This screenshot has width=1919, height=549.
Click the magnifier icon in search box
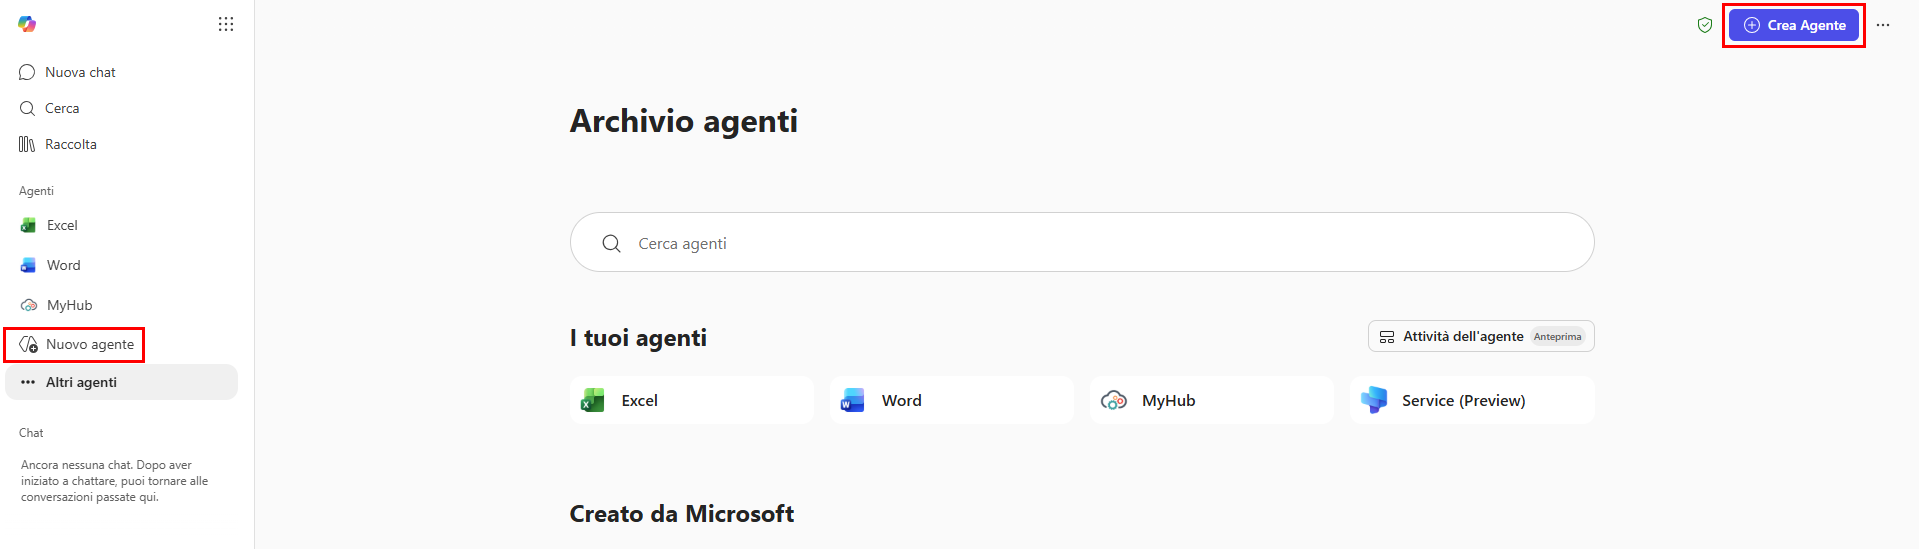[612, 243]
